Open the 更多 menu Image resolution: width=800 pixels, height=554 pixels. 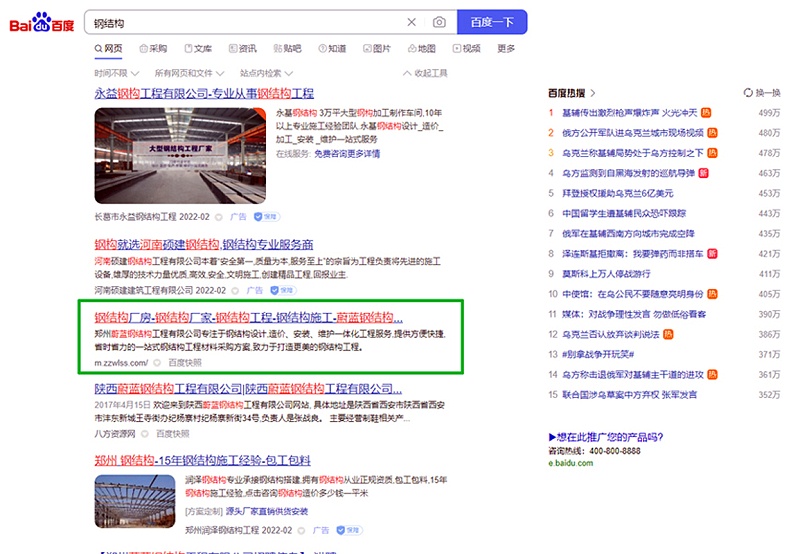506,48
